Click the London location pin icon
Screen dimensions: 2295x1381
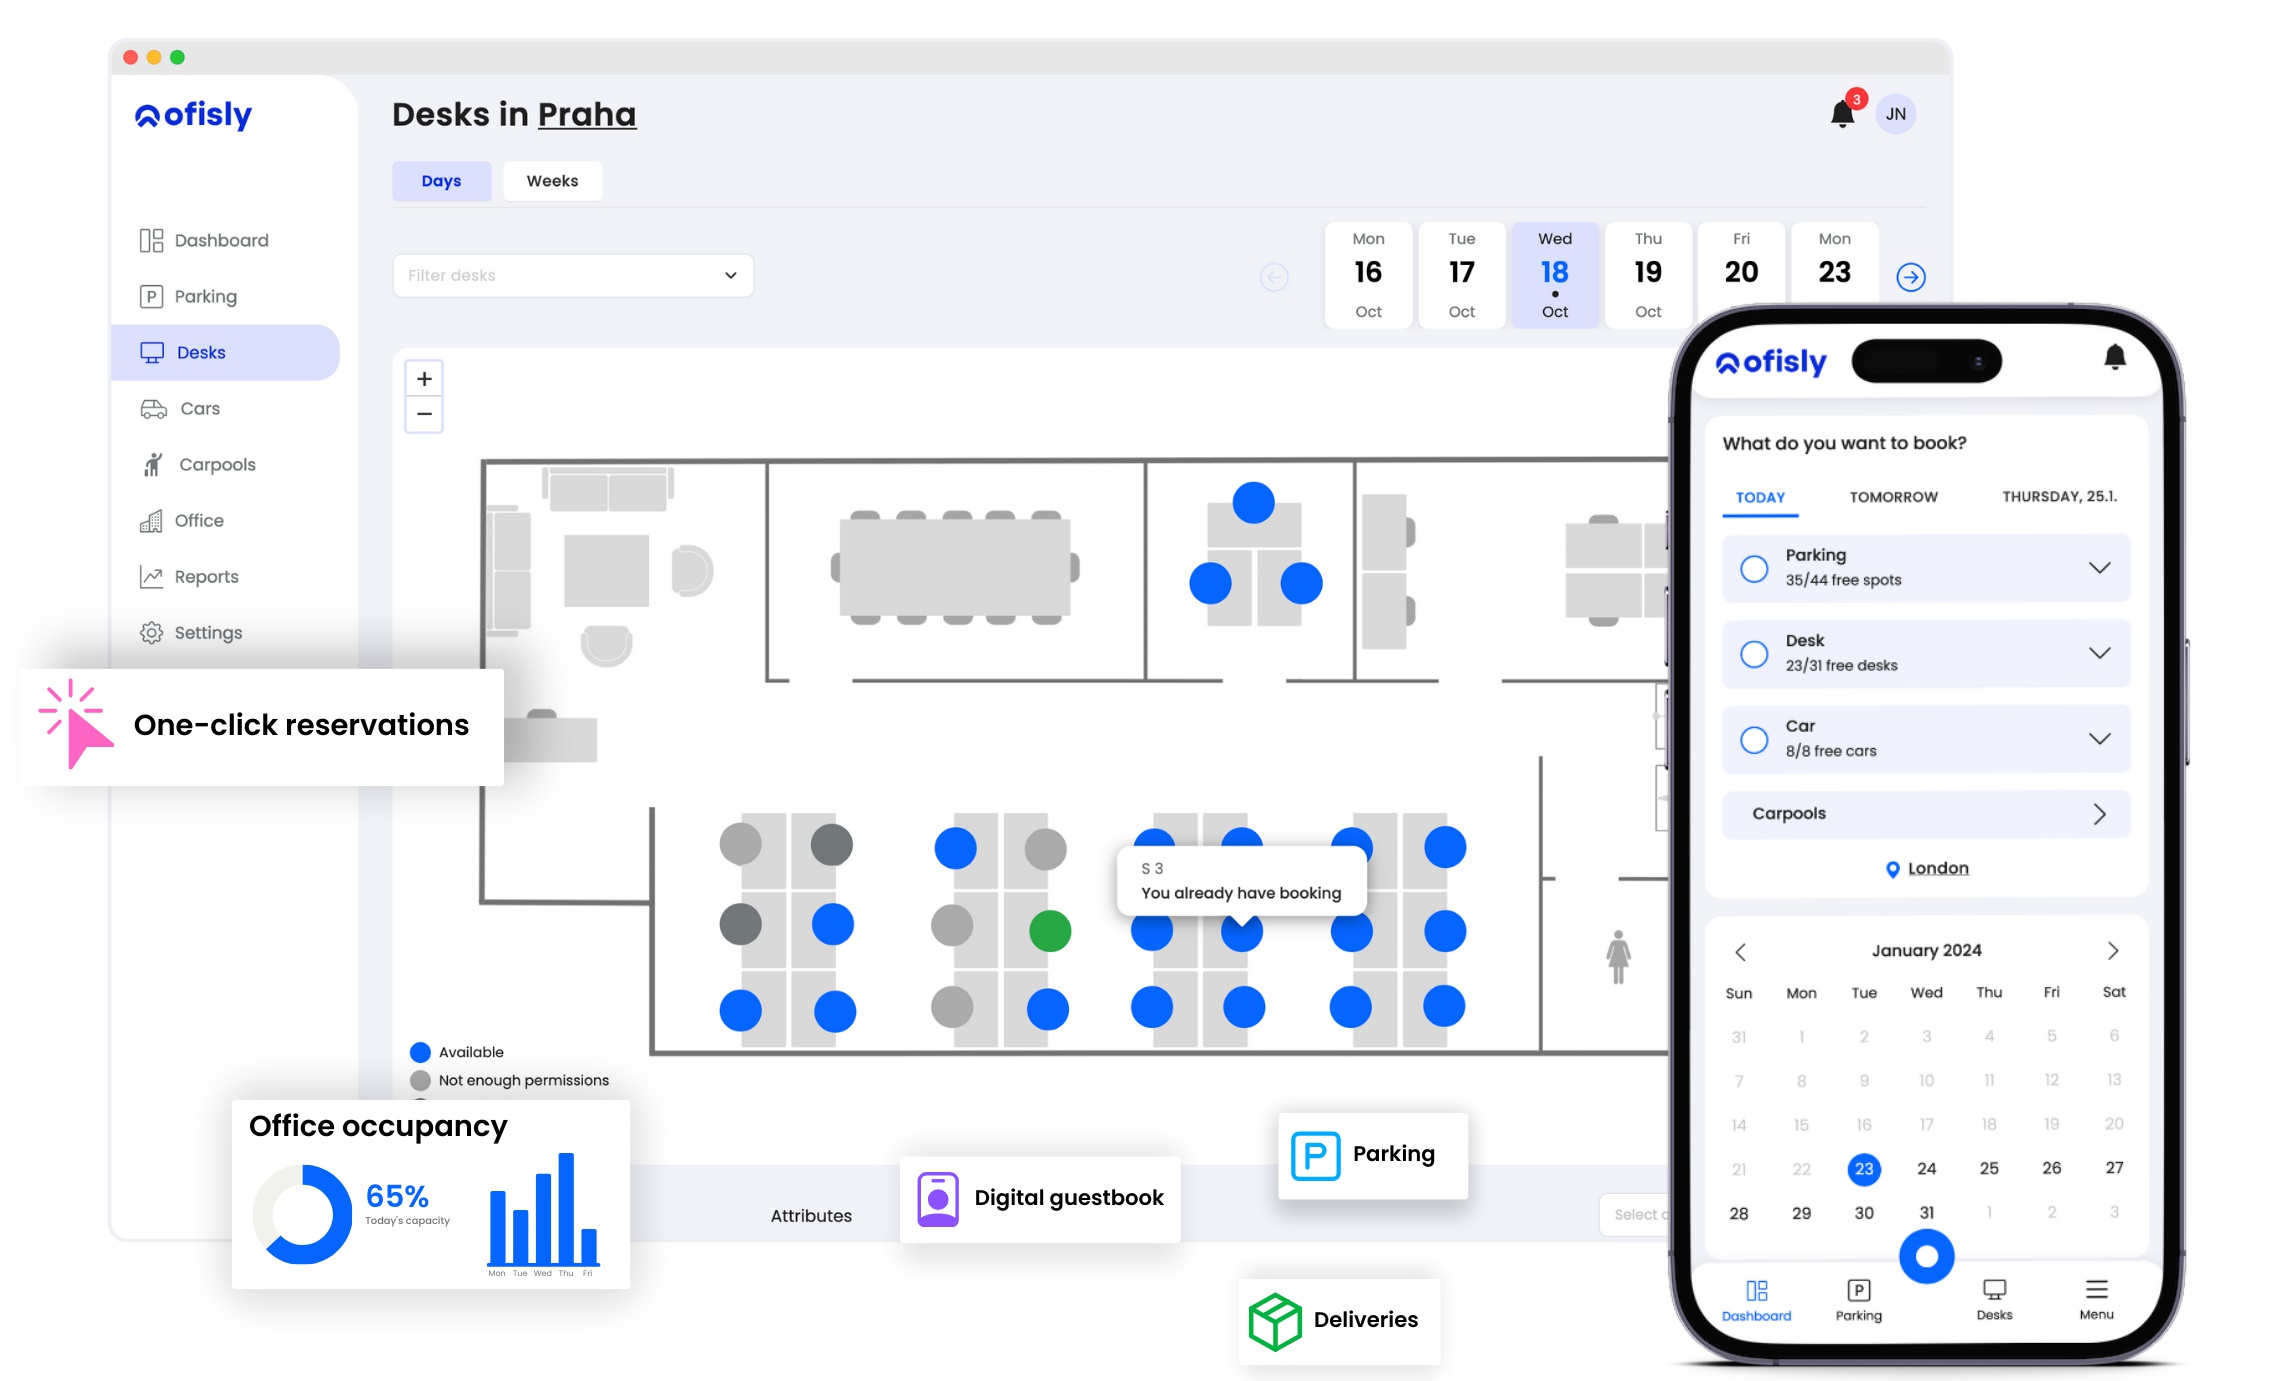pyautogui.click(x=1892, y=869)
